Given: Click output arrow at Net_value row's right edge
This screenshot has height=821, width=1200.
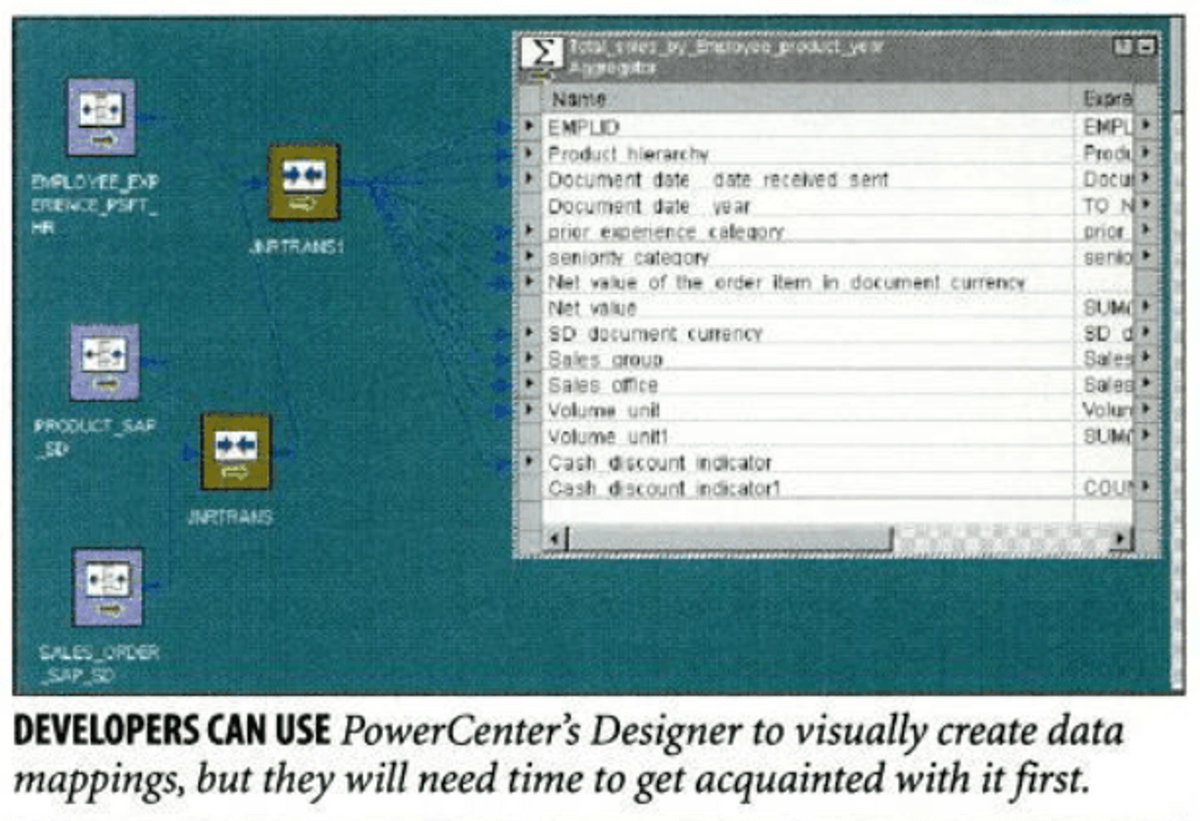Looking at the screenshot, I should (x=1145, y=307).
